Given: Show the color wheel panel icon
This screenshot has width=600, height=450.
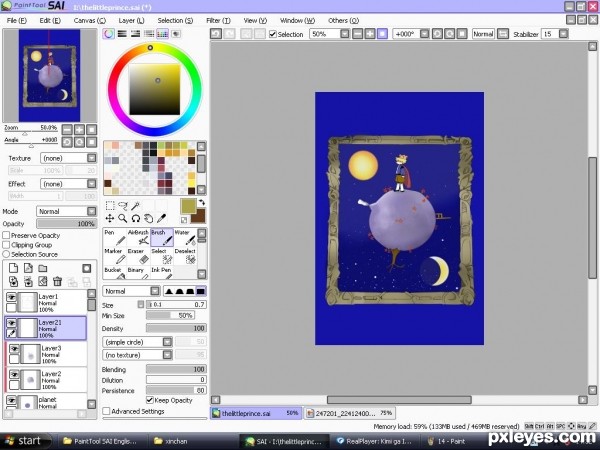Looking at the screenshot, I should pyautogui.click(x=109, y=34).
